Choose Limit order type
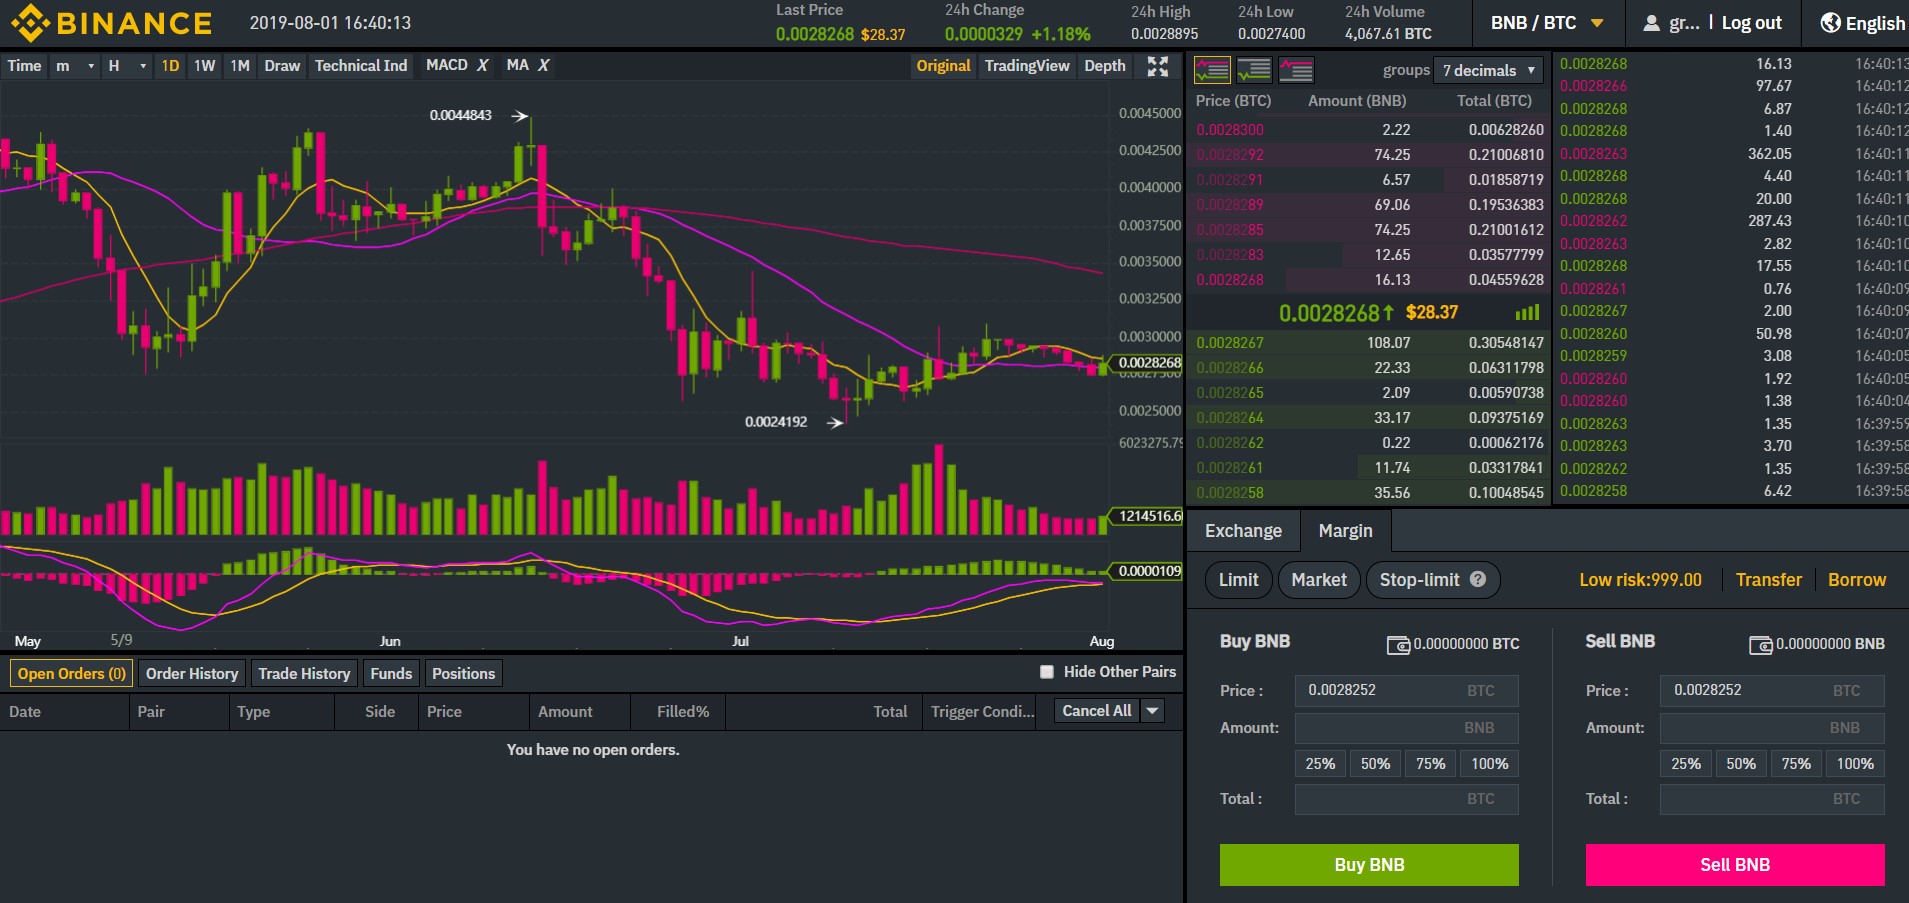 pos(1238,580)
